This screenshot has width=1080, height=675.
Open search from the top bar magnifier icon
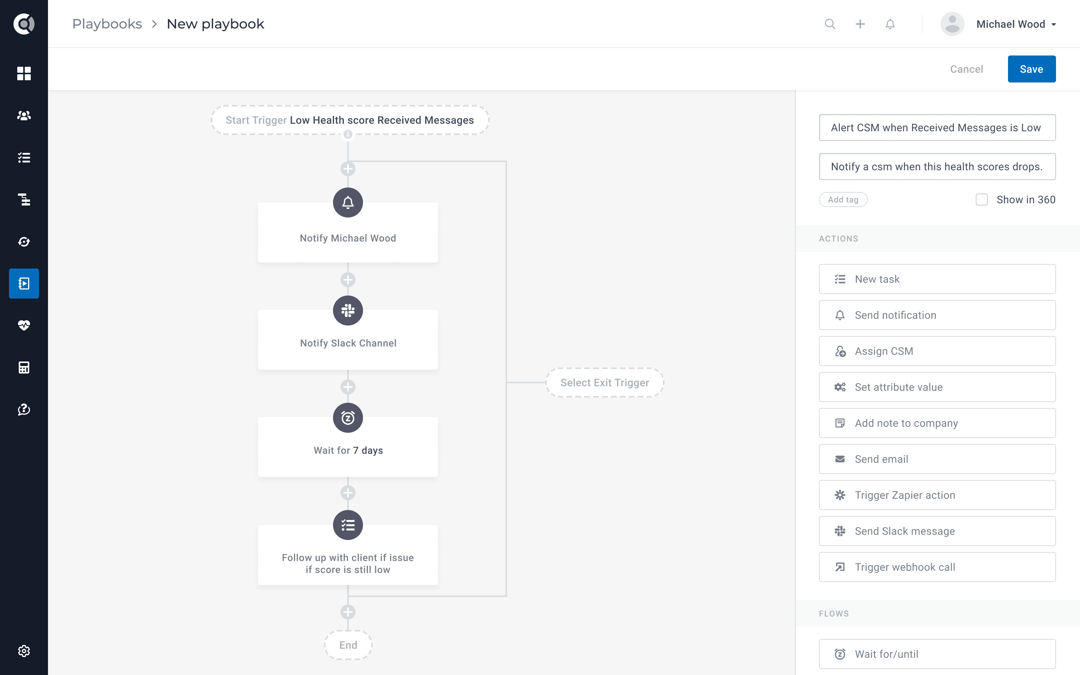pos(830,23)
